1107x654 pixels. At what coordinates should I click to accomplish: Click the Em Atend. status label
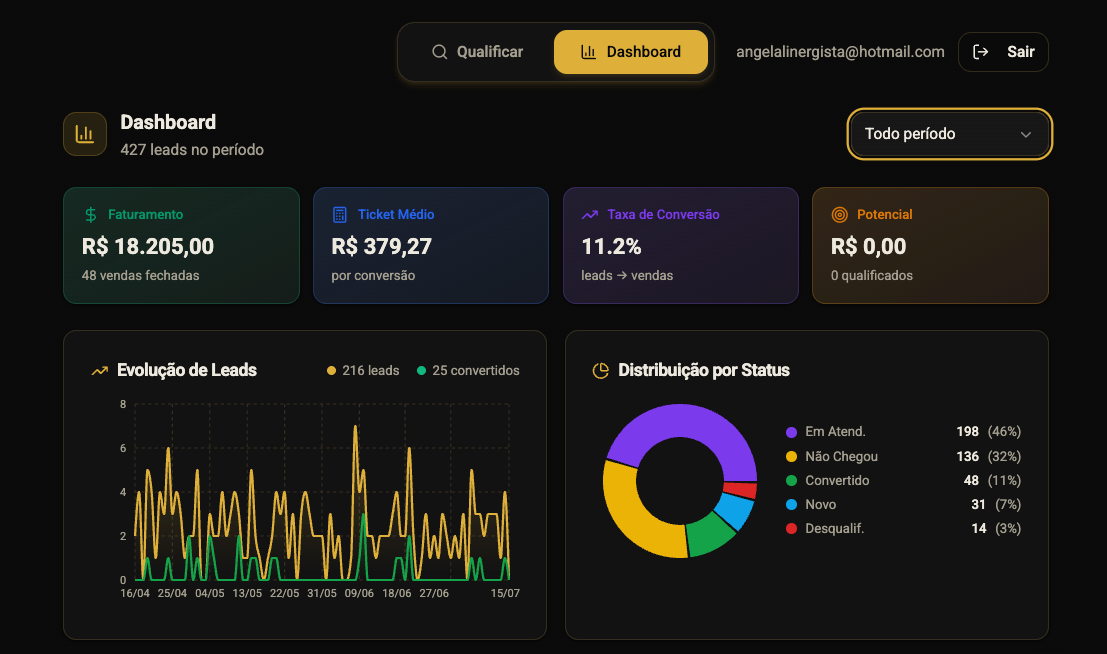[x=835, y=432]
